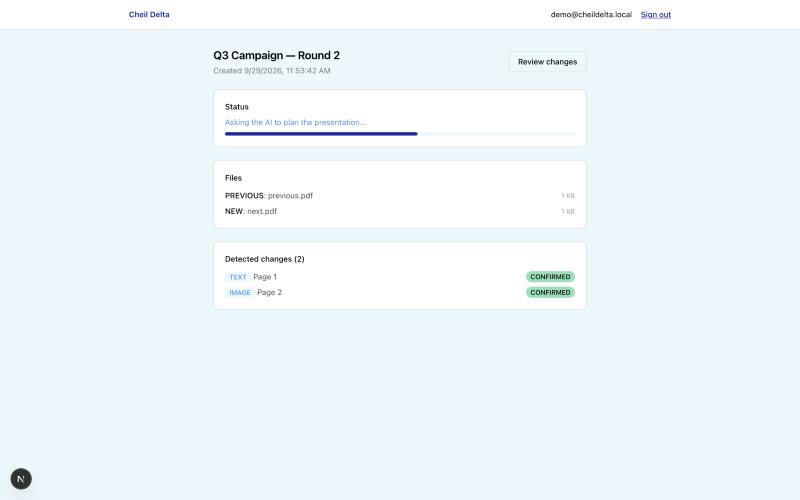Click the TEXT change tag
Viewport: 800px width, 500px height.
[x=238, y=277]
